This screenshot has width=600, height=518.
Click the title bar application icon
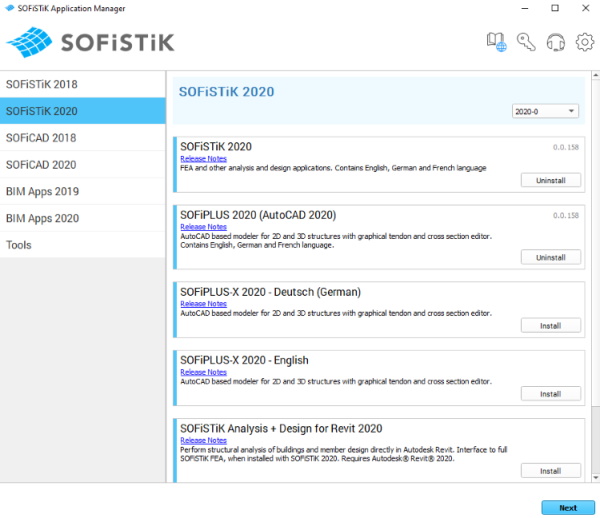tap(9, 8)
